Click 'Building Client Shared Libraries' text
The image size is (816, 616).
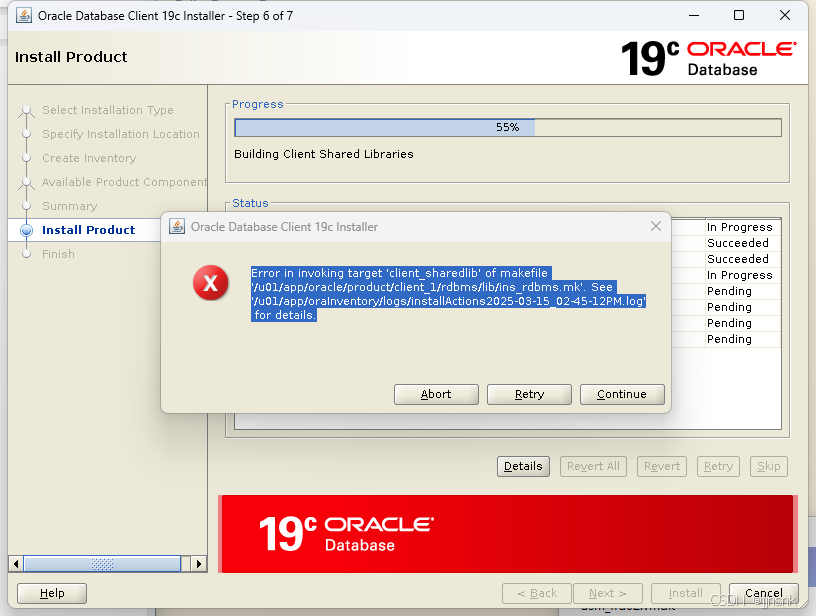pyautogui.click(x=324, y=154)
